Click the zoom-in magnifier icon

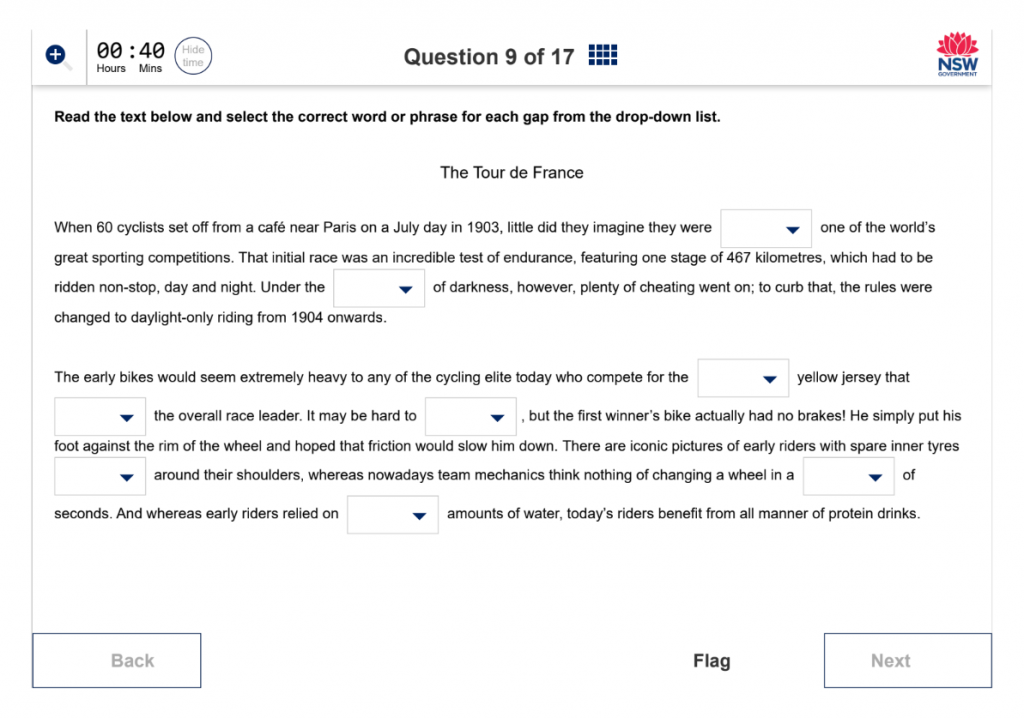pyautogui.click(x=57, y=56)
